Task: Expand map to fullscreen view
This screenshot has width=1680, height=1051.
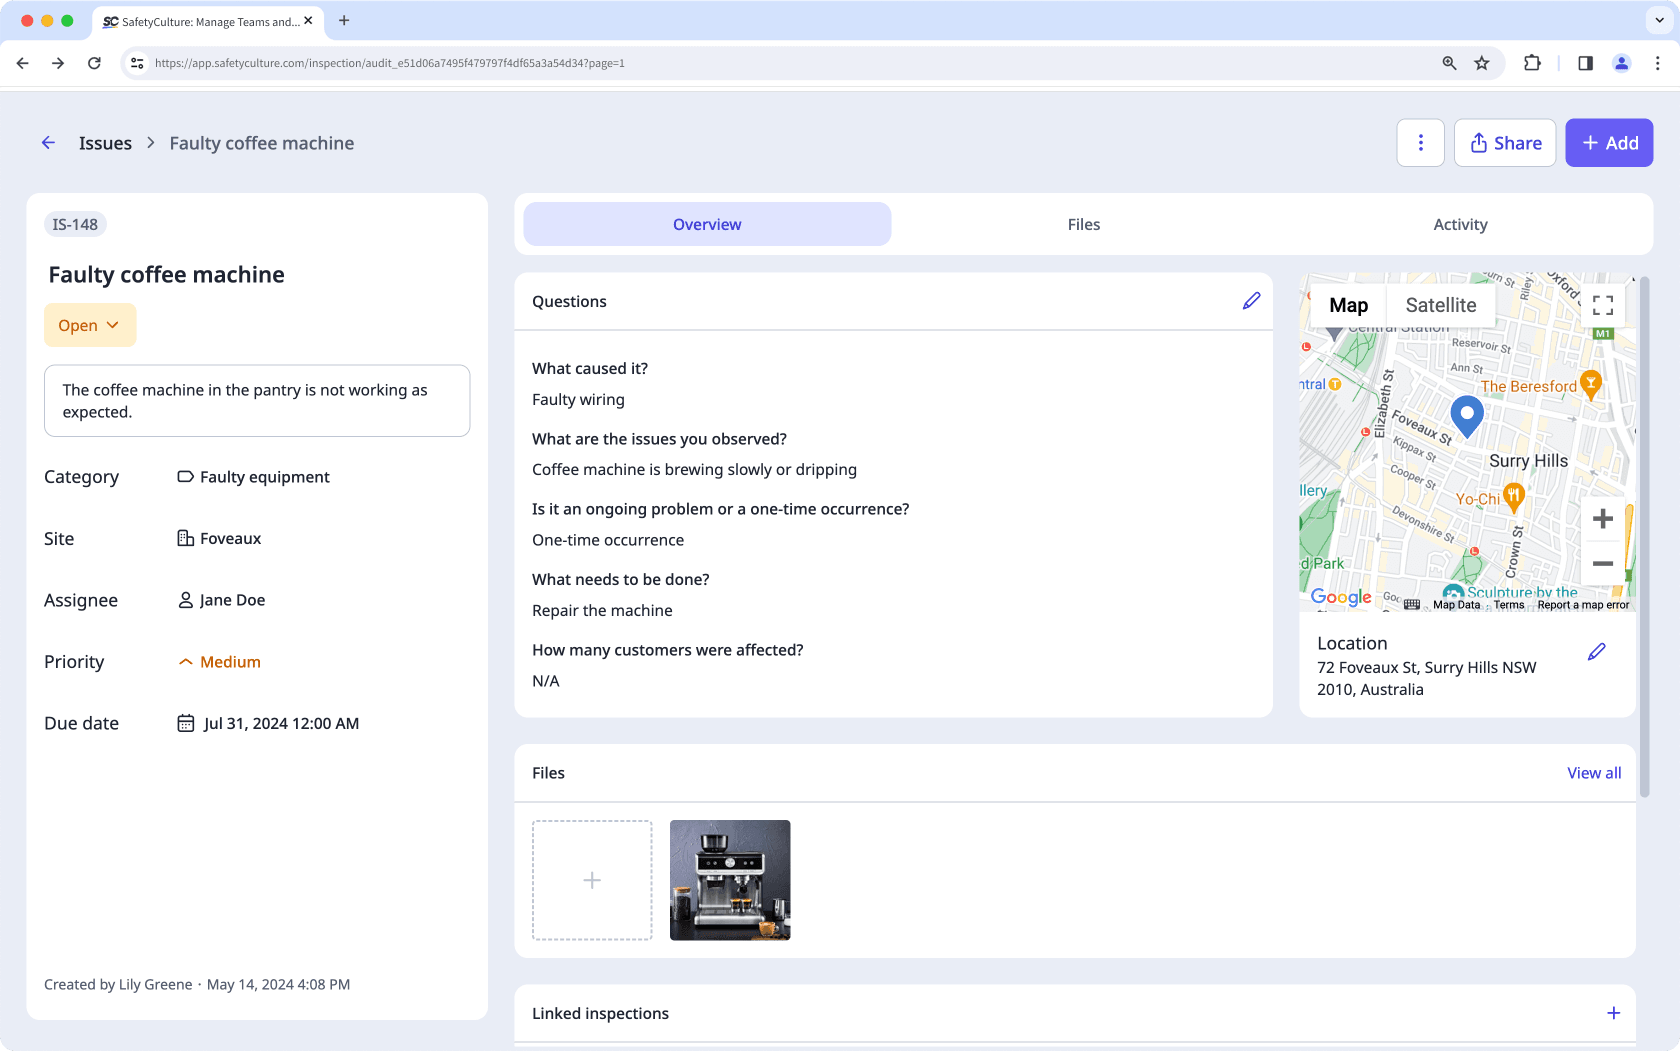Action: 1602,305
